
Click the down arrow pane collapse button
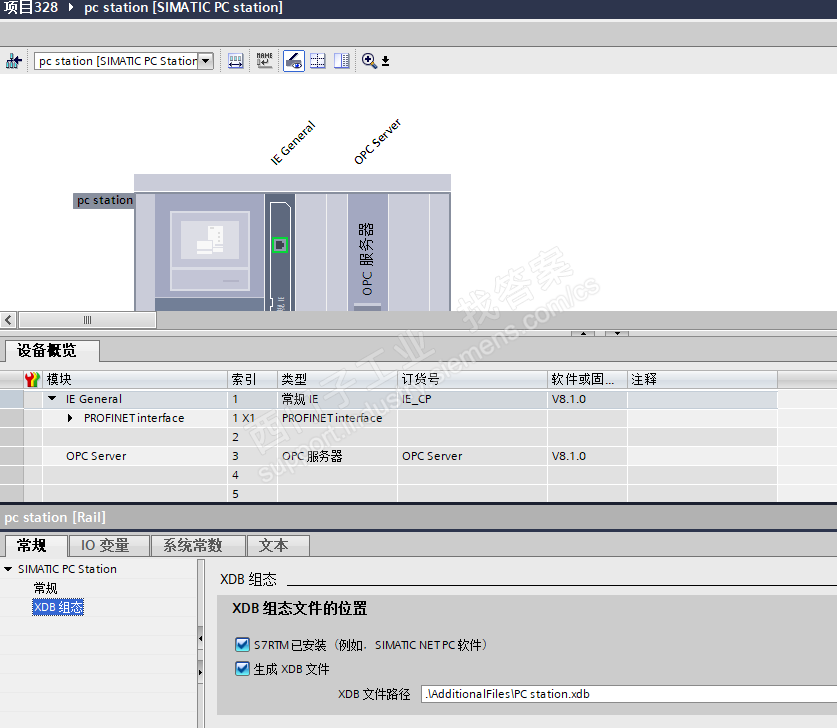[x=617, y=333]
